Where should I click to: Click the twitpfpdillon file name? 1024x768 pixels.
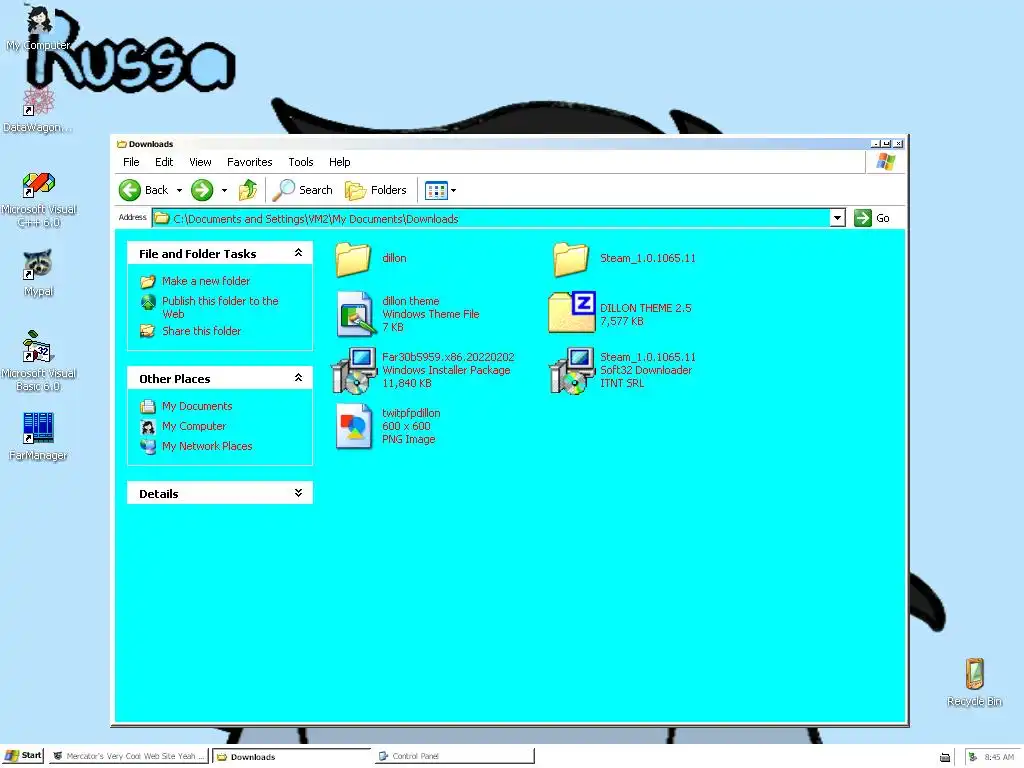coord(411,413)
